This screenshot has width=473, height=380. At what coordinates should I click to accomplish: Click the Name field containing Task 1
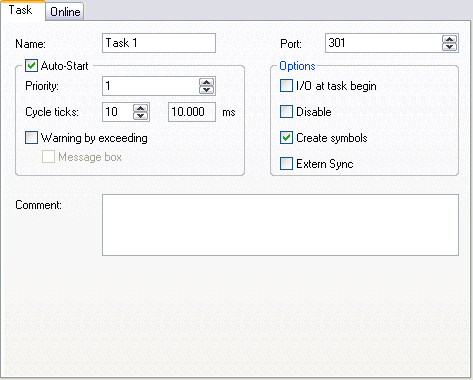click(x=159, y=43)
